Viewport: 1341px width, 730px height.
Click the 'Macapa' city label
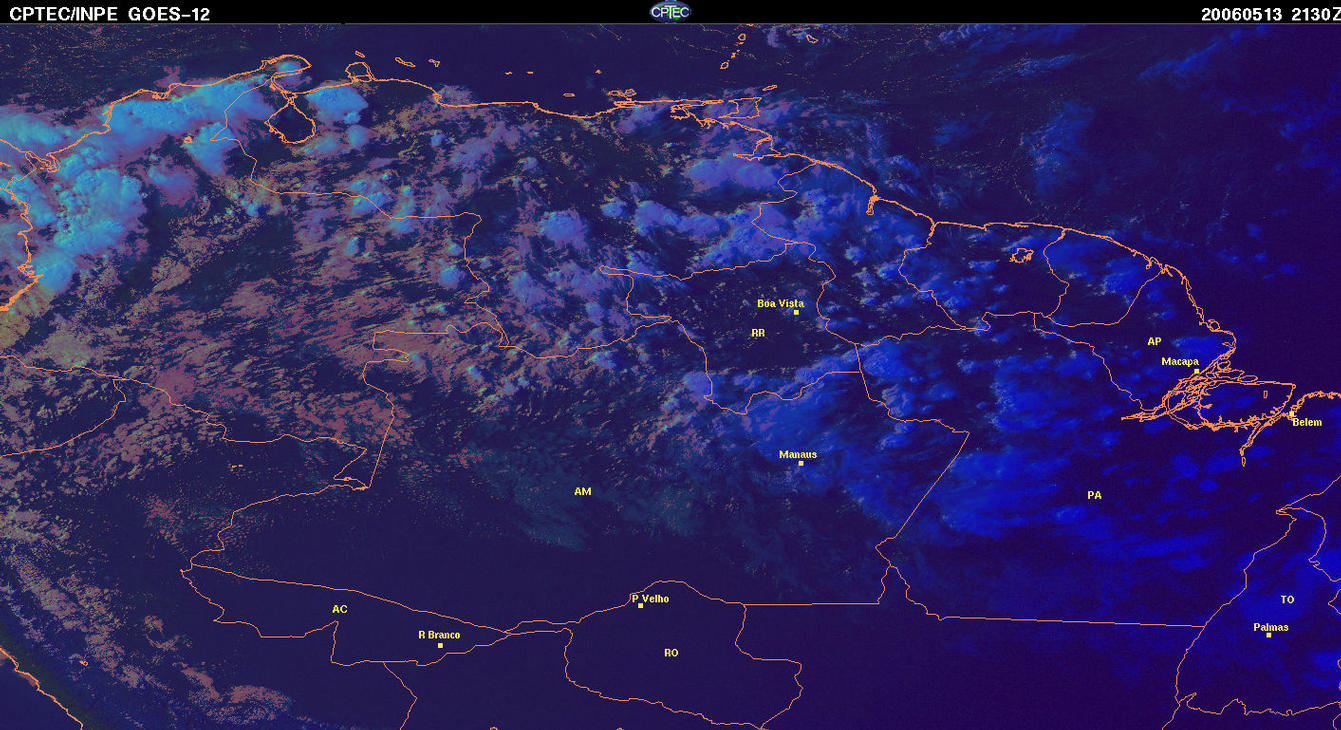click(1180, 362)
